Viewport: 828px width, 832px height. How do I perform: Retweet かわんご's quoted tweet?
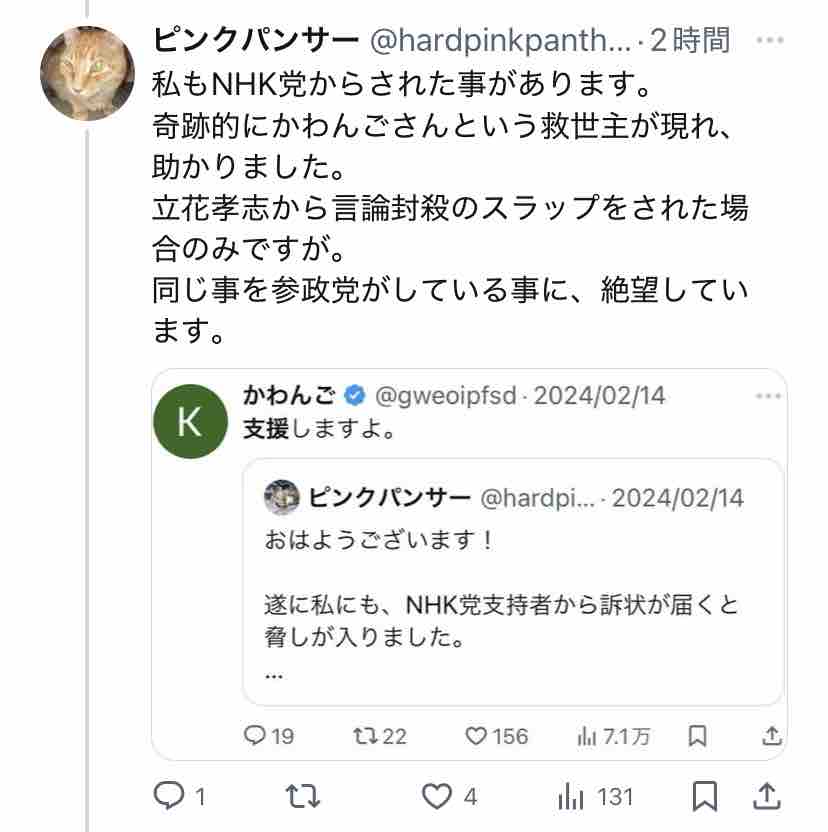(x=366, y=736)
